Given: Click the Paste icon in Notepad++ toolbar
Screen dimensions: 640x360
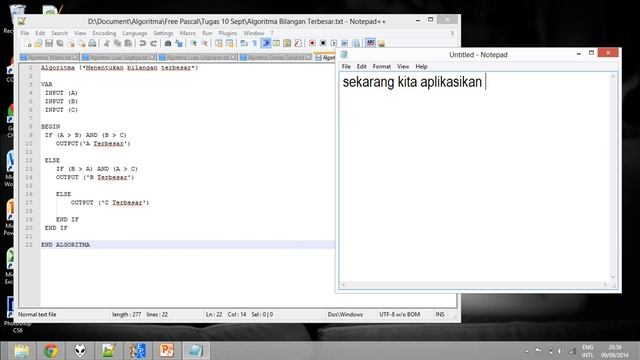Looking at the screenshot, I should tap(128, 44).
